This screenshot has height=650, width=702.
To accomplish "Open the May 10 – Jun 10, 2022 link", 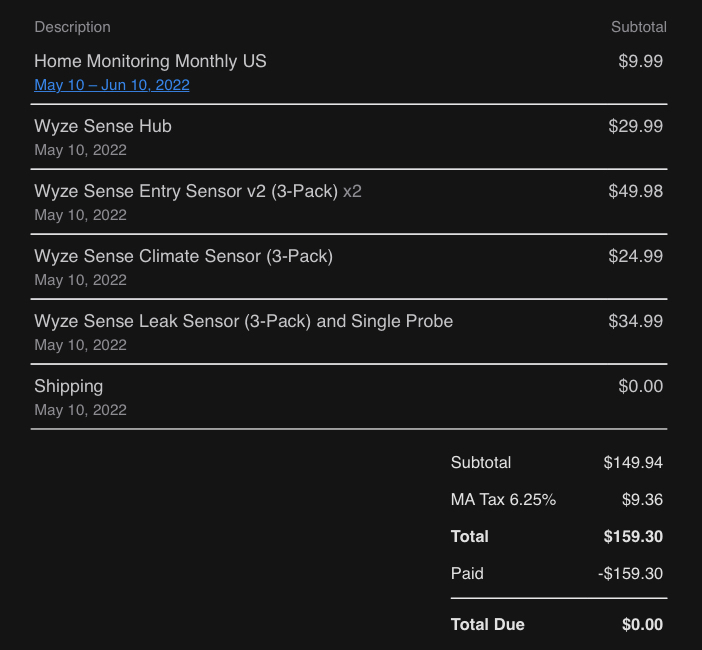I will [112, 85].
